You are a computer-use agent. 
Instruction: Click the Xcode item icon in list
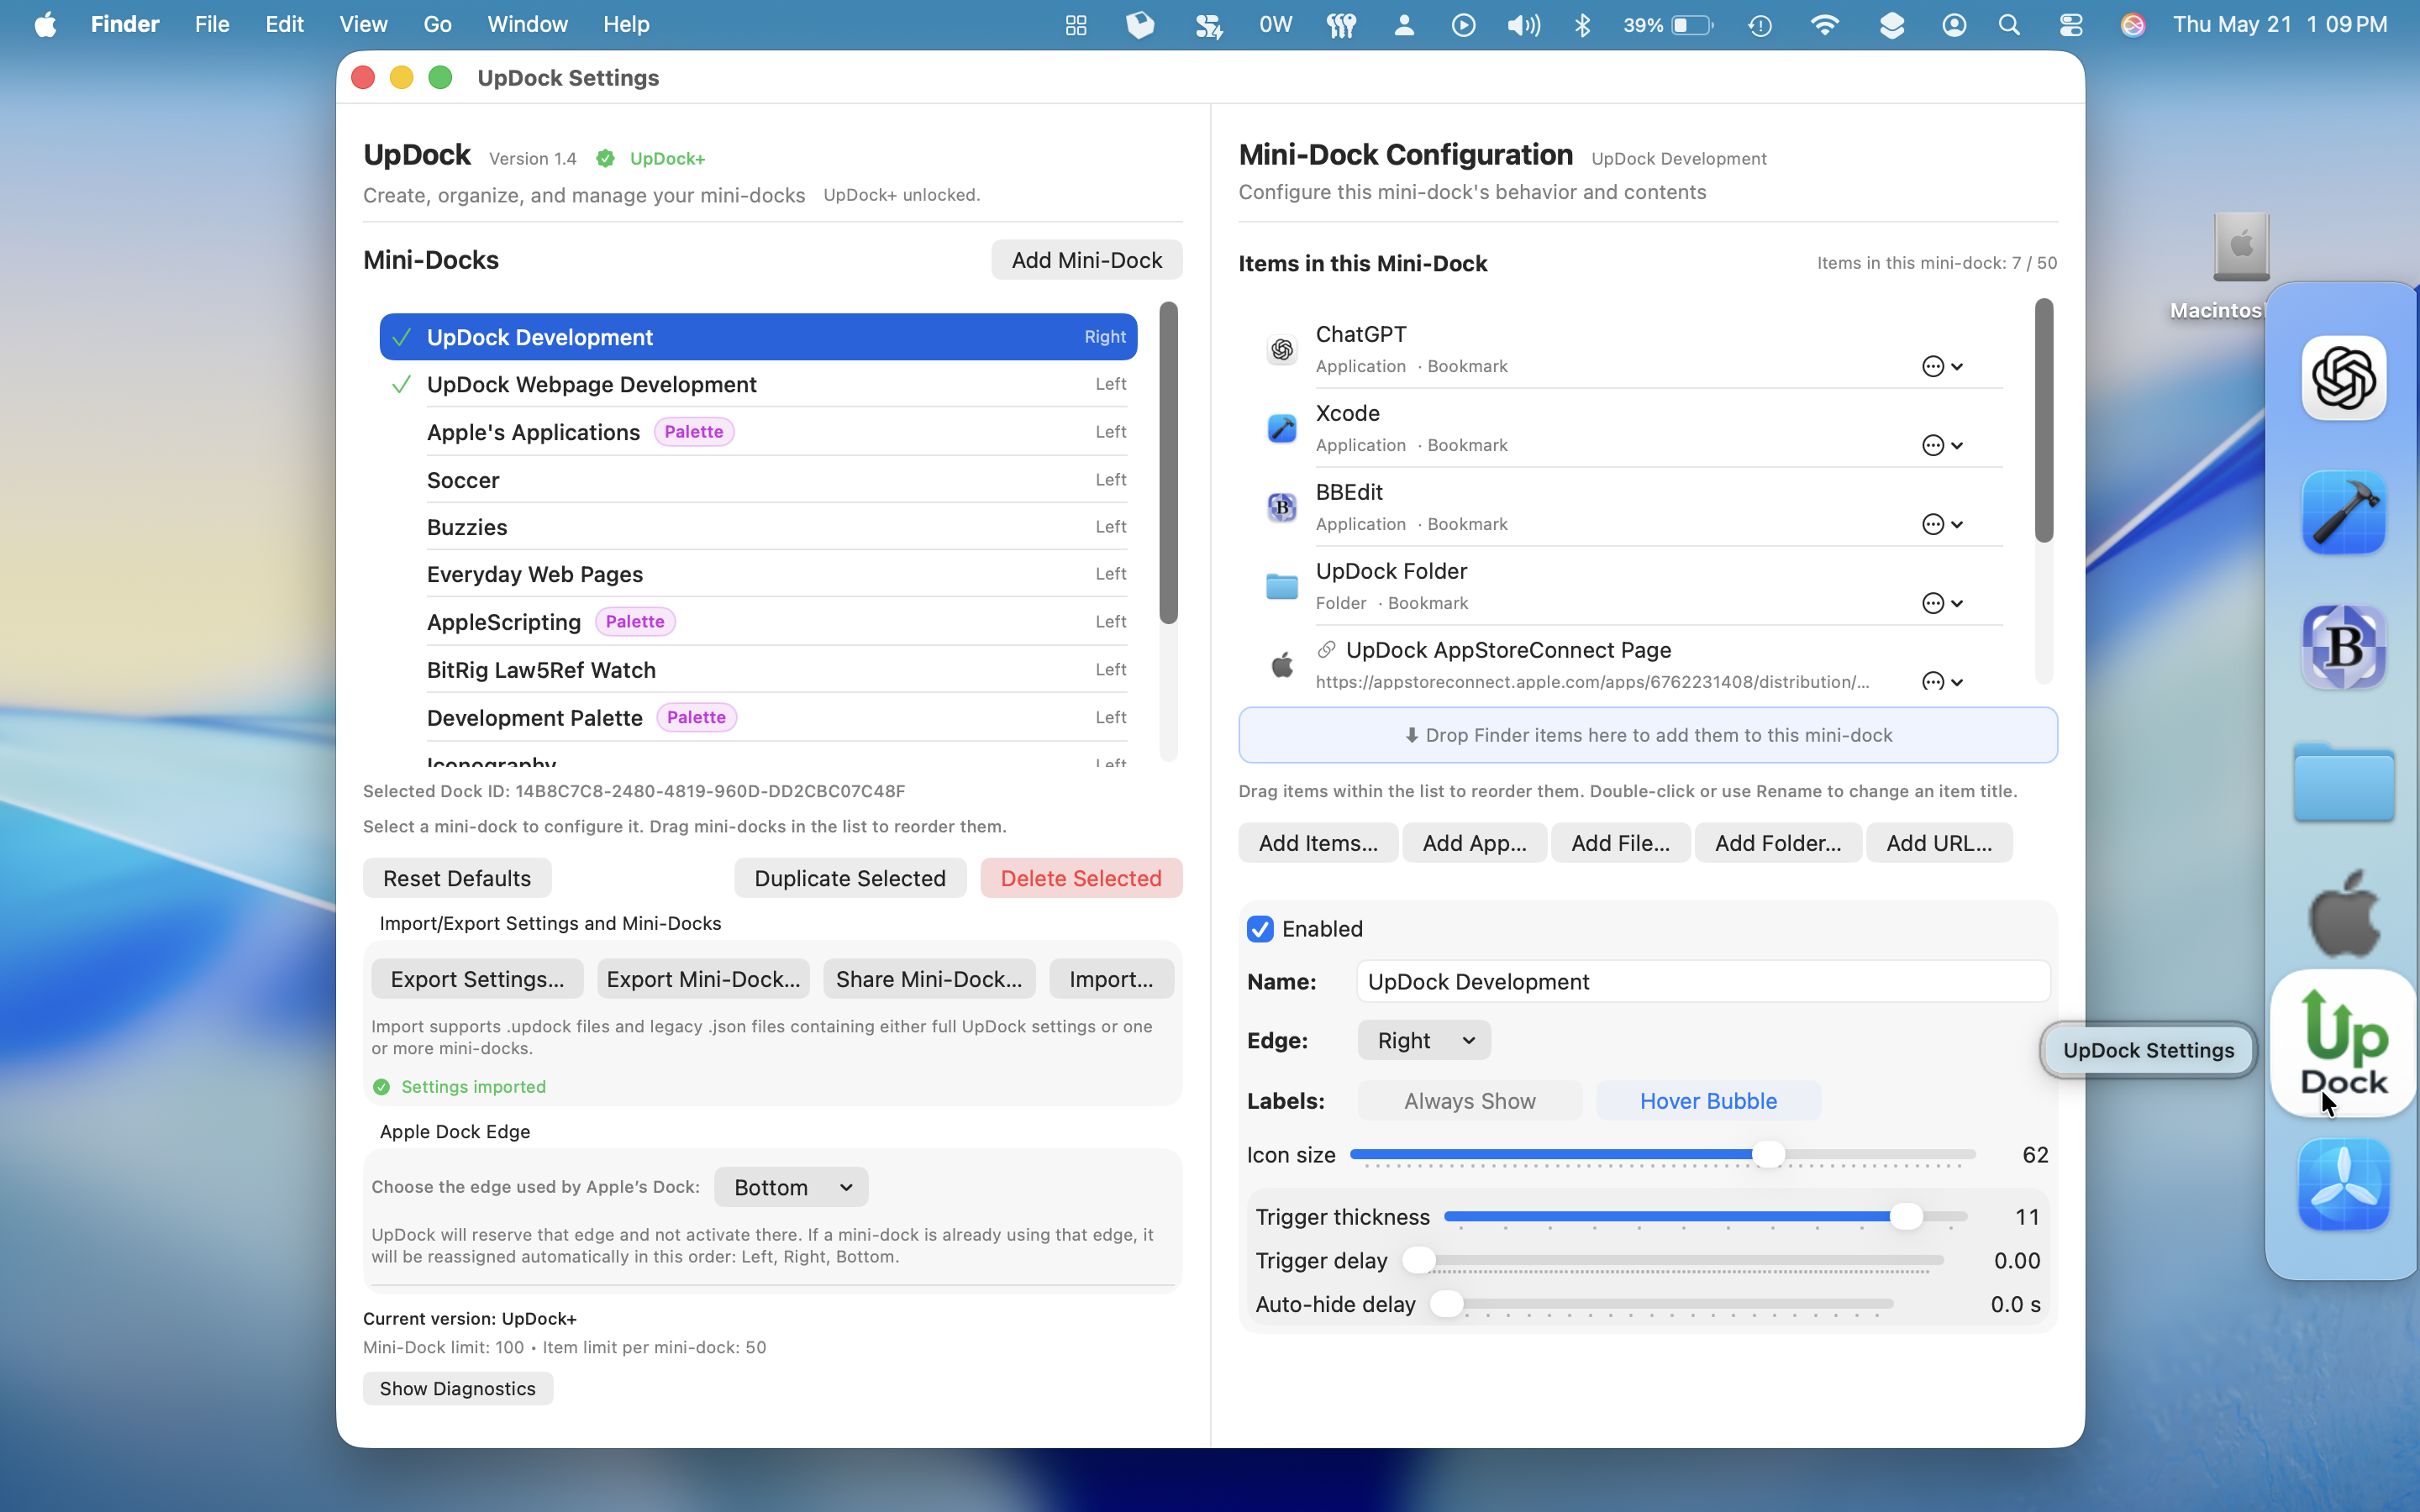pyautogui.click(x=1282, y=428)
